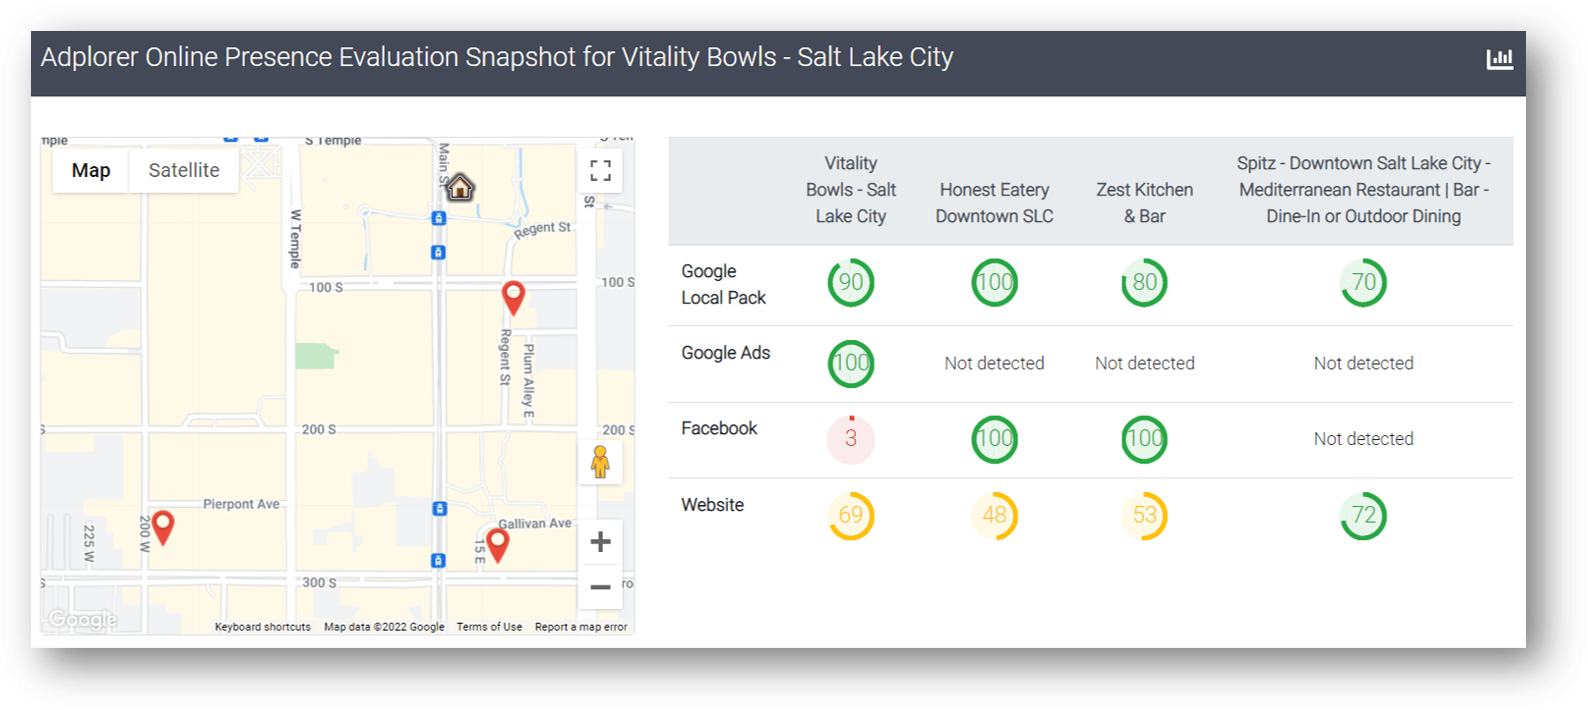Image resolution: width=1588 pixels, height=710 pixels.
Task: Click Facebook row label
Action: 719,428
